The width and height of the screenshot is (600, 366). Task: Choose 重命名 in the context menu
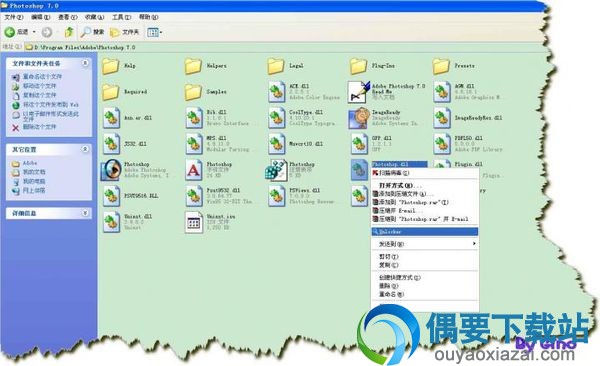tap(425, 294)
